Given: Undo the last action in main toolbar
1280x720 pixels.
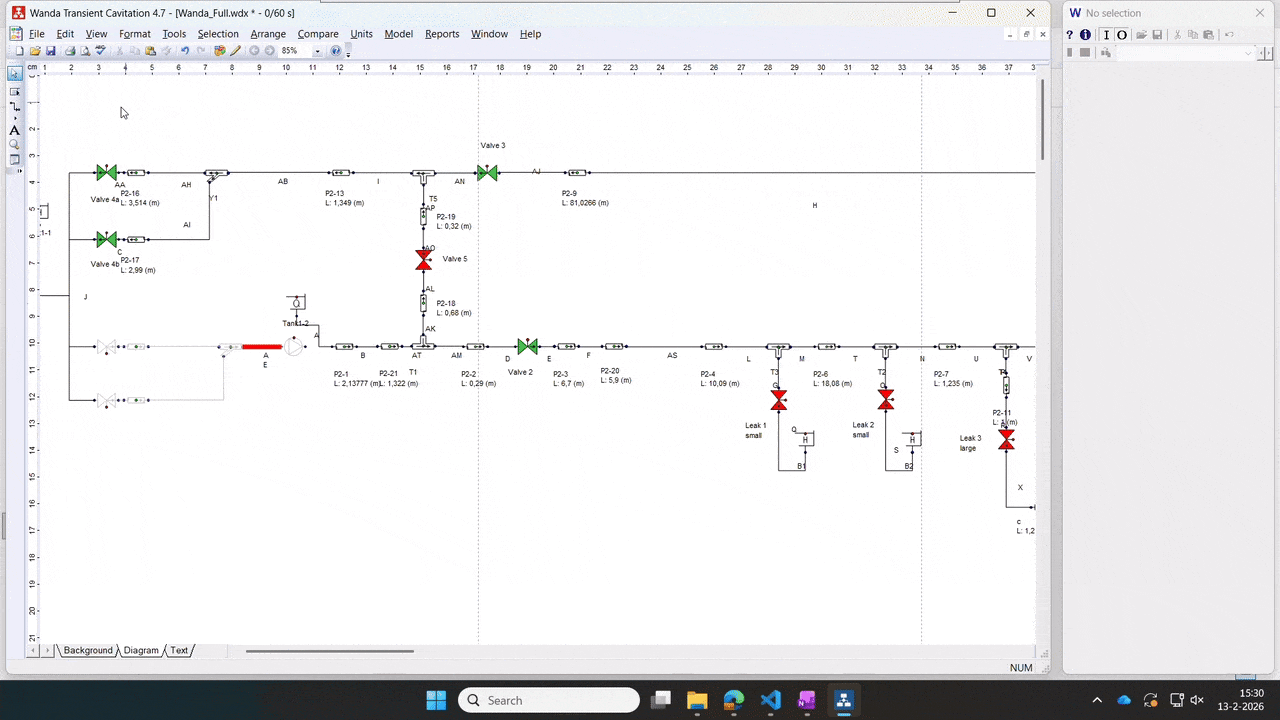Looking at the screenshot, I should 185,51.
